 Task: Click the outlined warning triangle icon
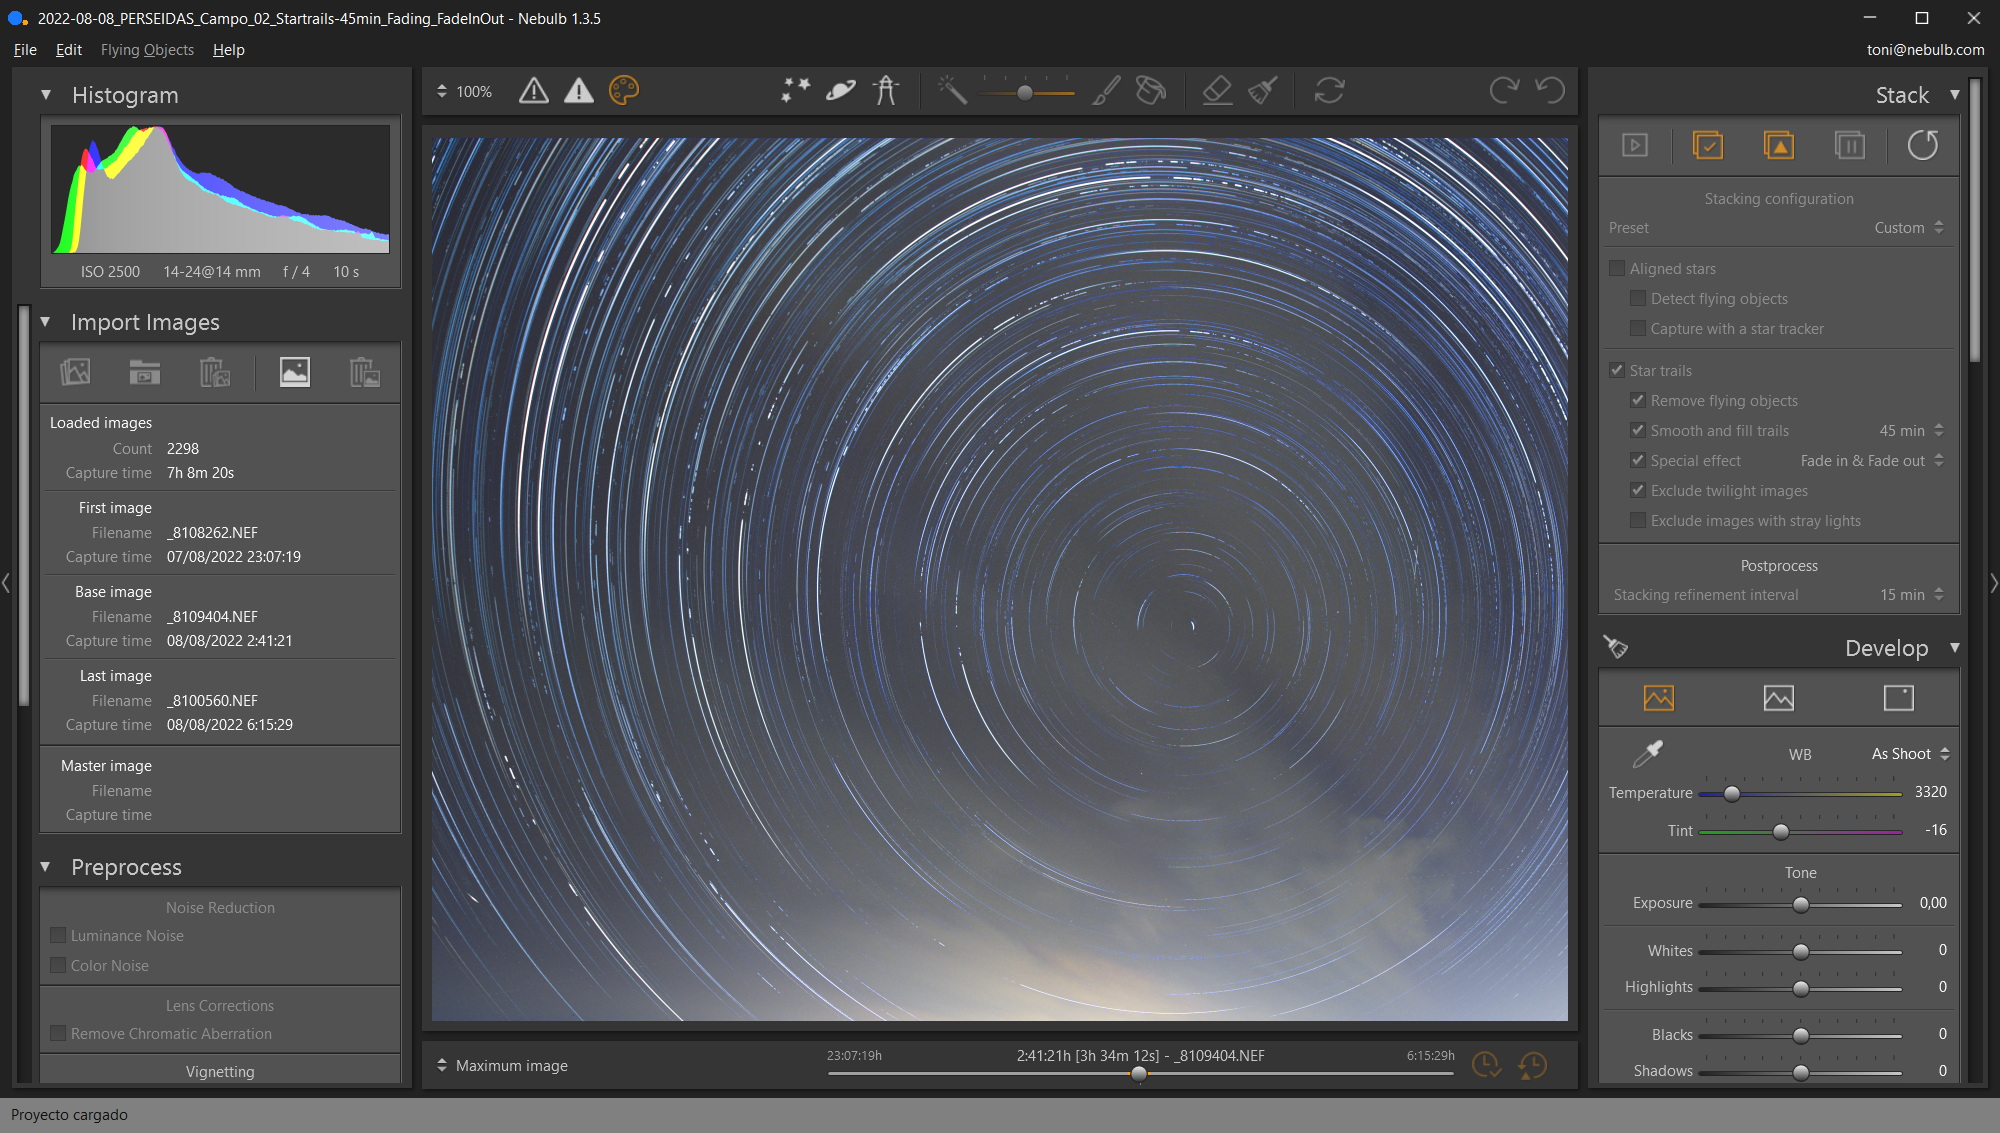534,91
